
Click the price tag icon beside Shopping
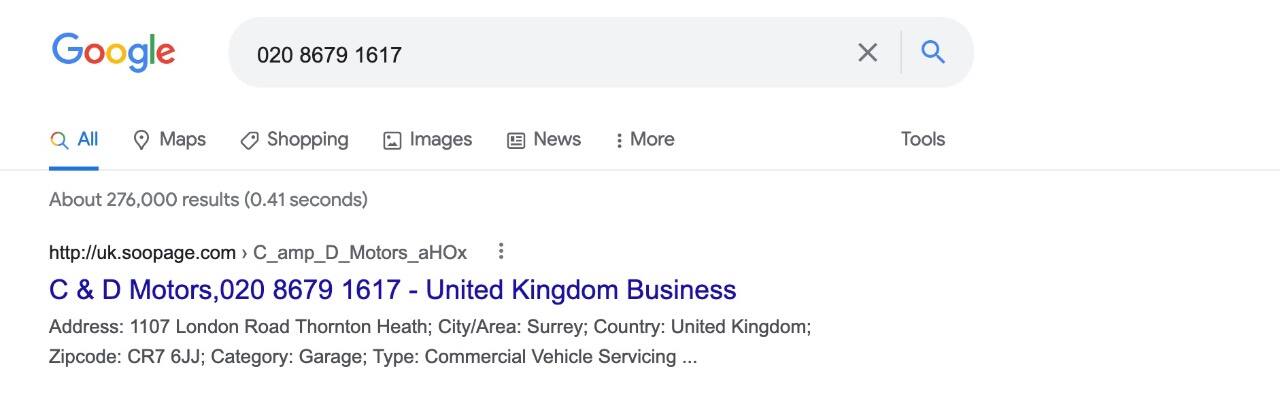[x=249, y=141]
